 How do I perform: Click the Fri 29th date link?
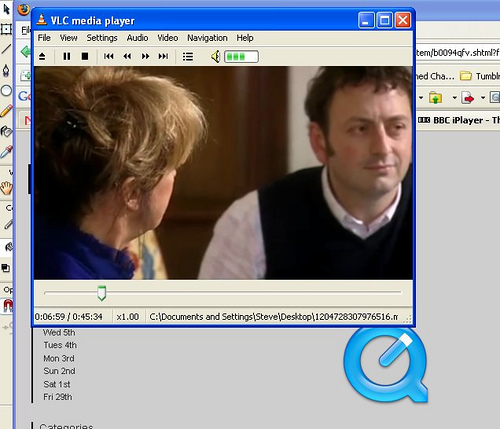(x=58, y=397)
